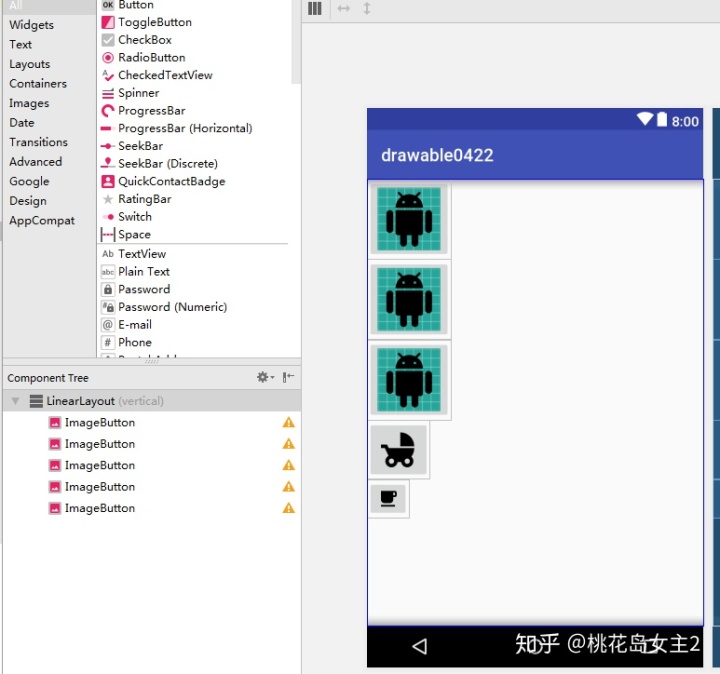Select the SeekBar (Discrete) icon
720x674 pixels.
tap(107, 163)
